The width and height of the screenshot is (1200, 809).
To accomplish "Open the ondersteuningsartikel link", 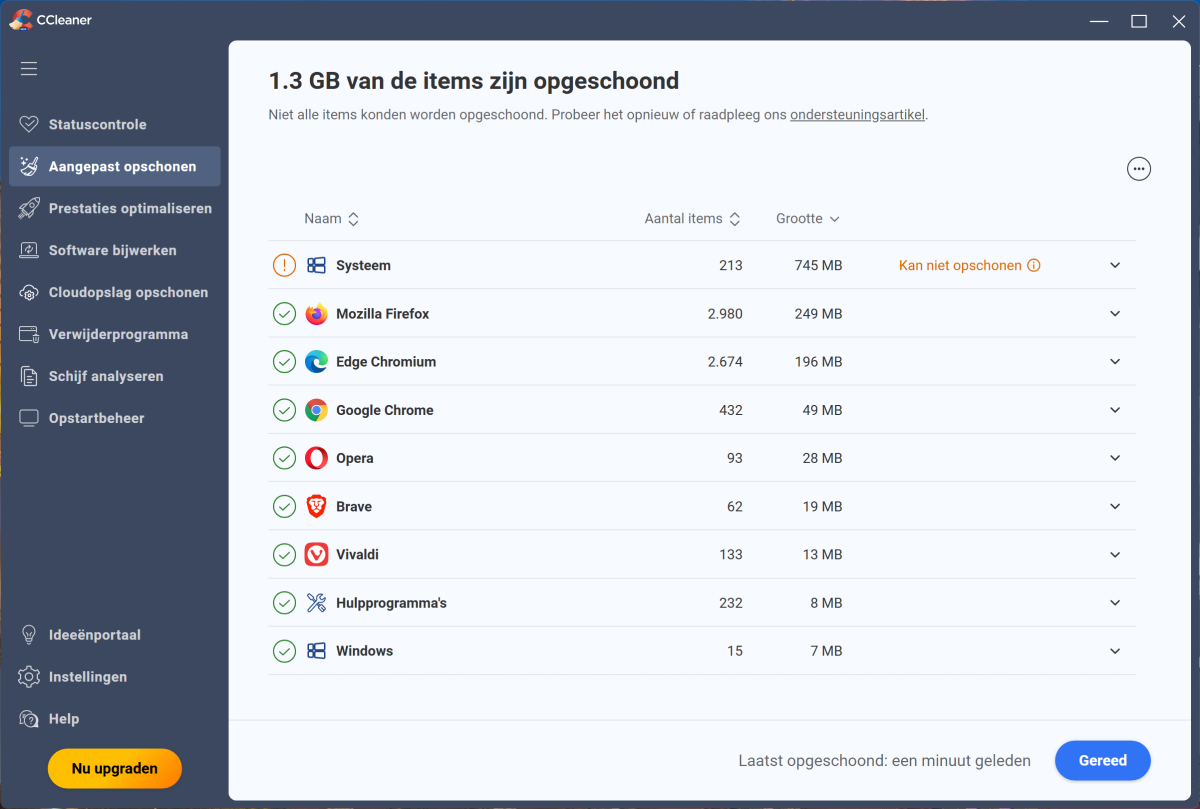I will pyautogui.click(x=857, y=115).
